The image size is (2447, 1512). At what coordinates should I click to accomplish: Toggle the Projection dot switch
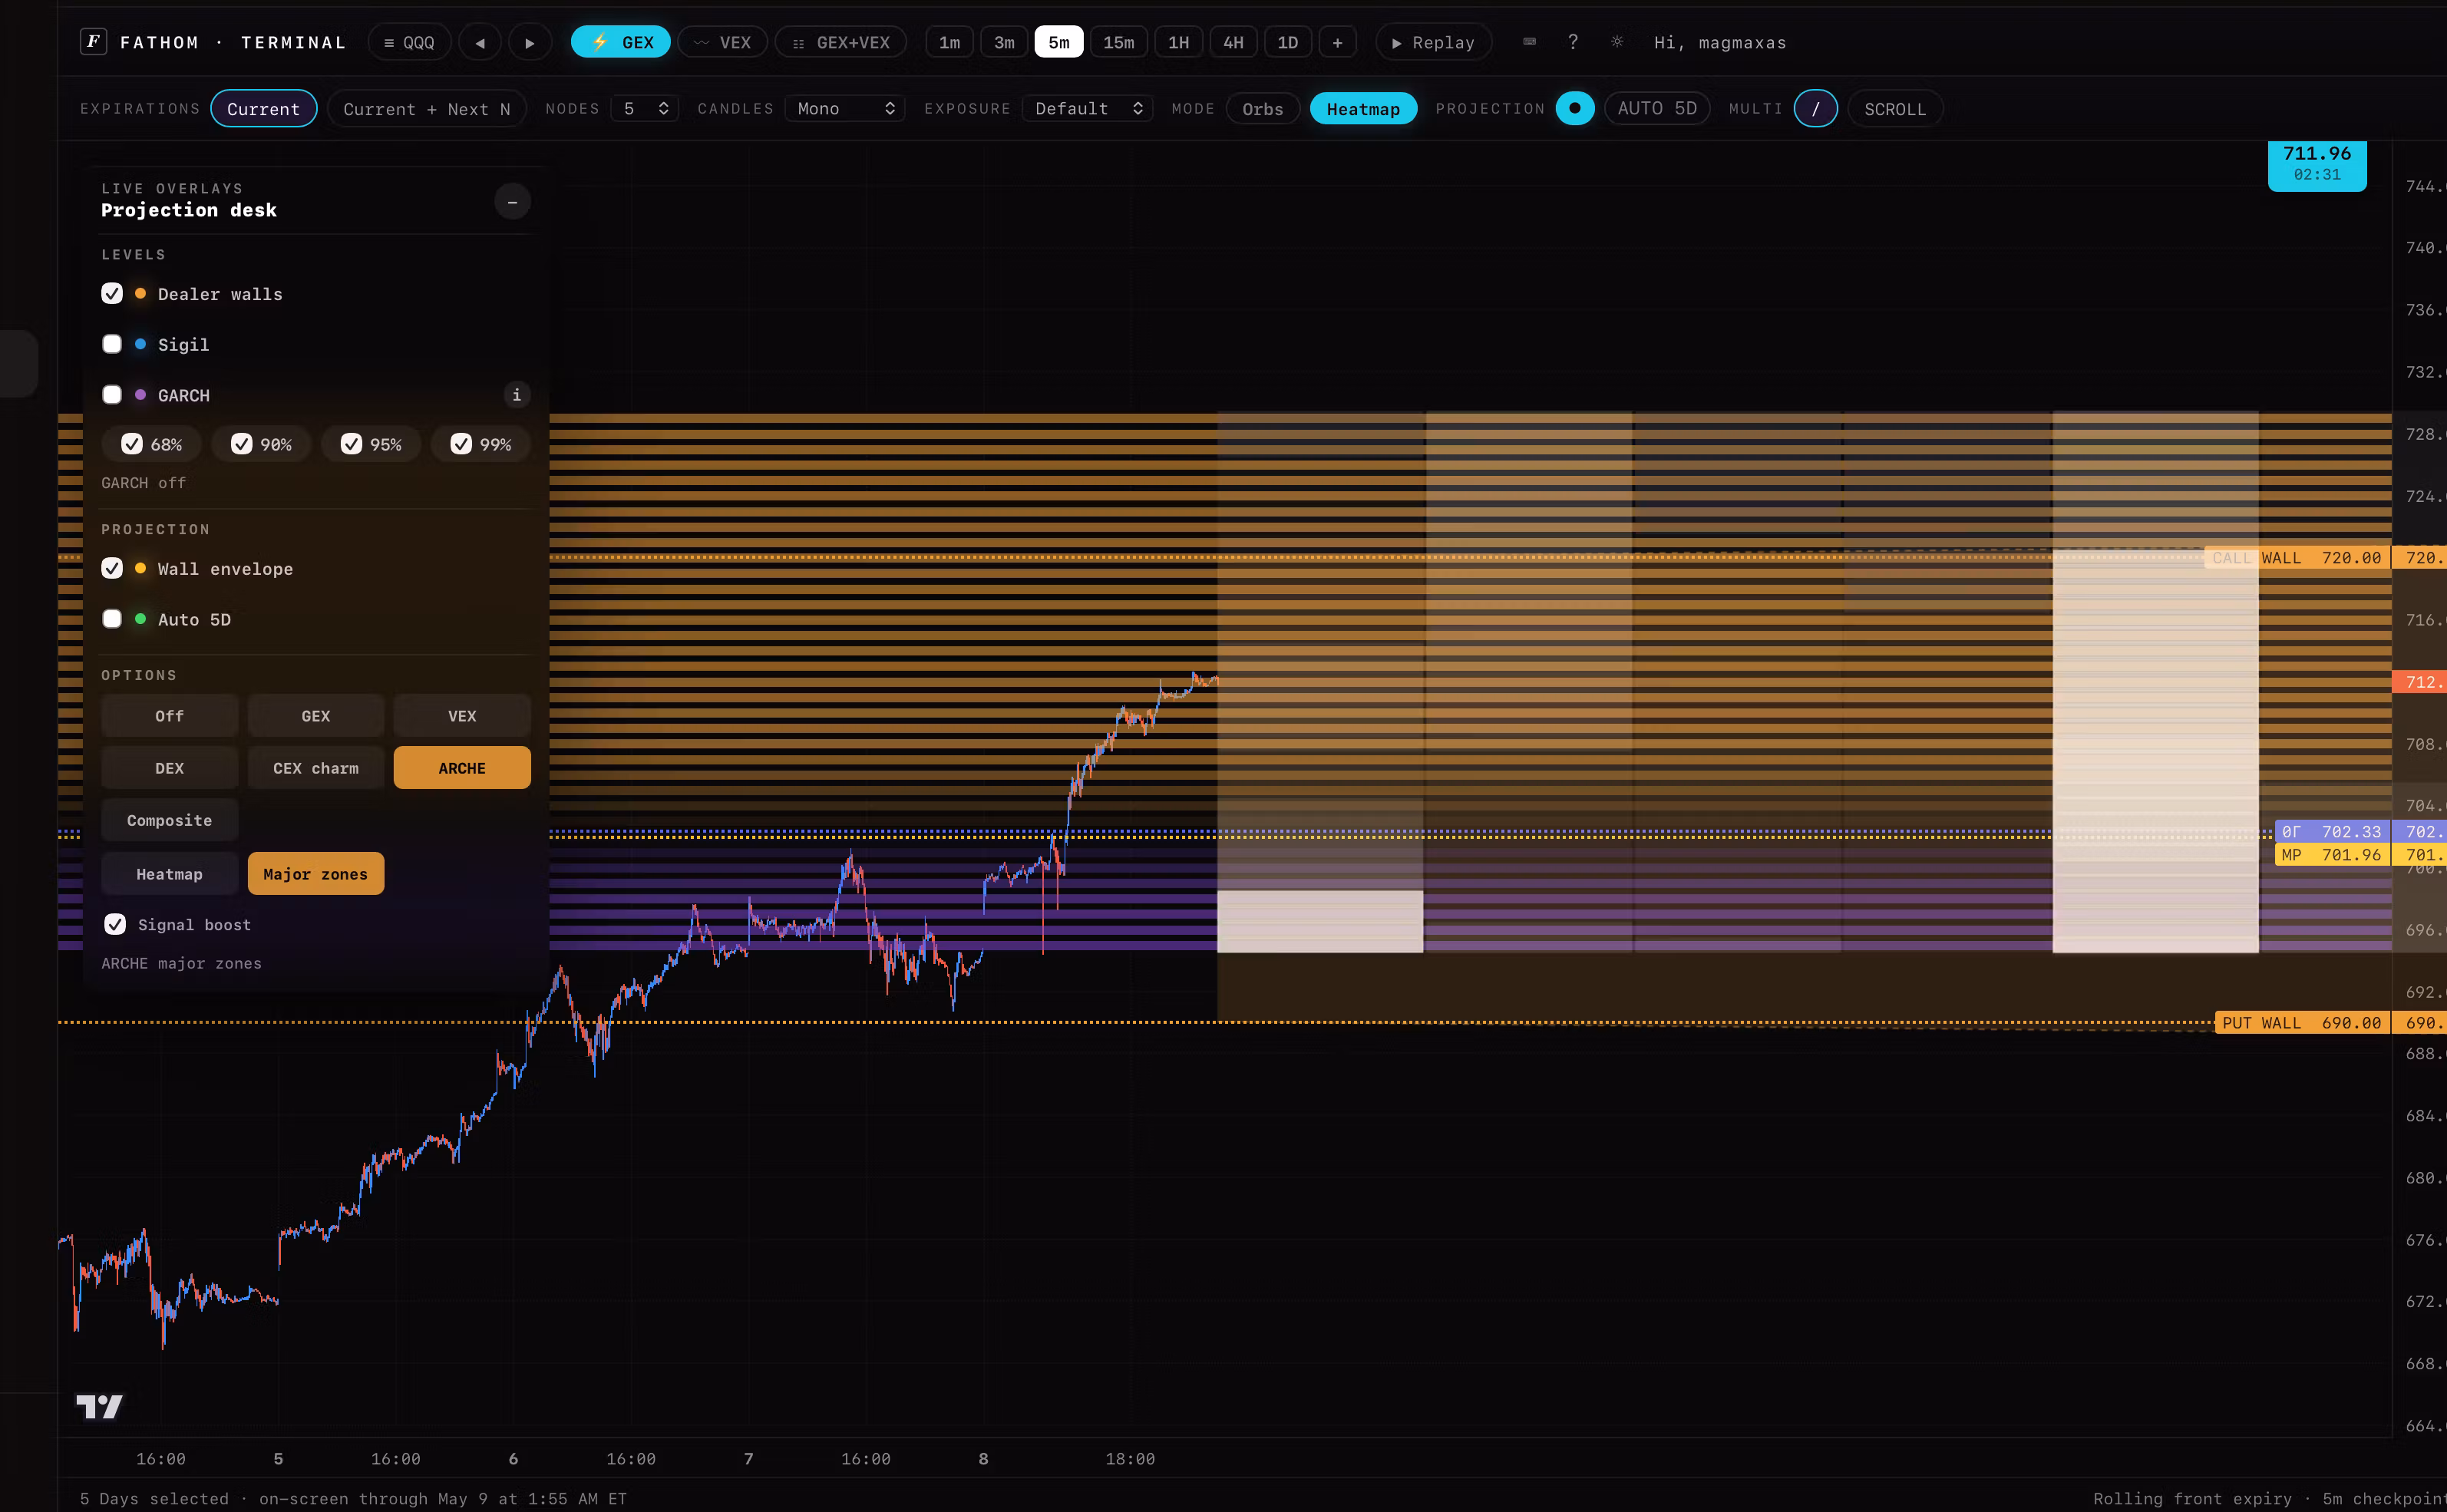tap(1575, 108)
